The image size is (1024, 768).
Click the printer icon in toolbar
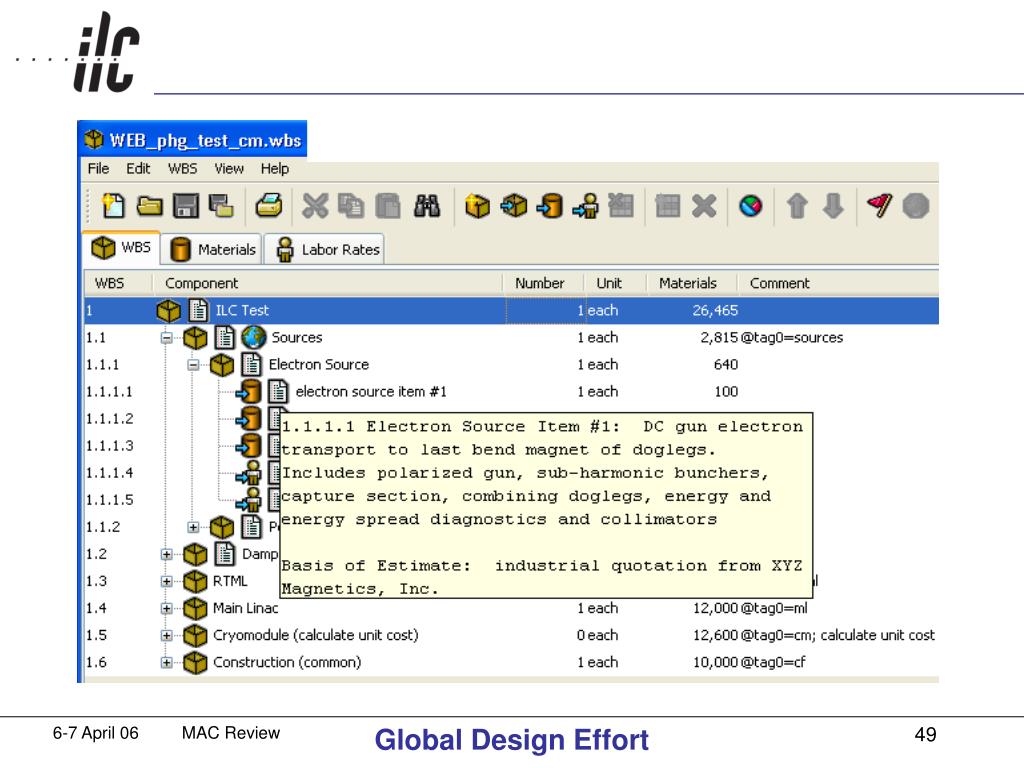click(x=269, y=206)
